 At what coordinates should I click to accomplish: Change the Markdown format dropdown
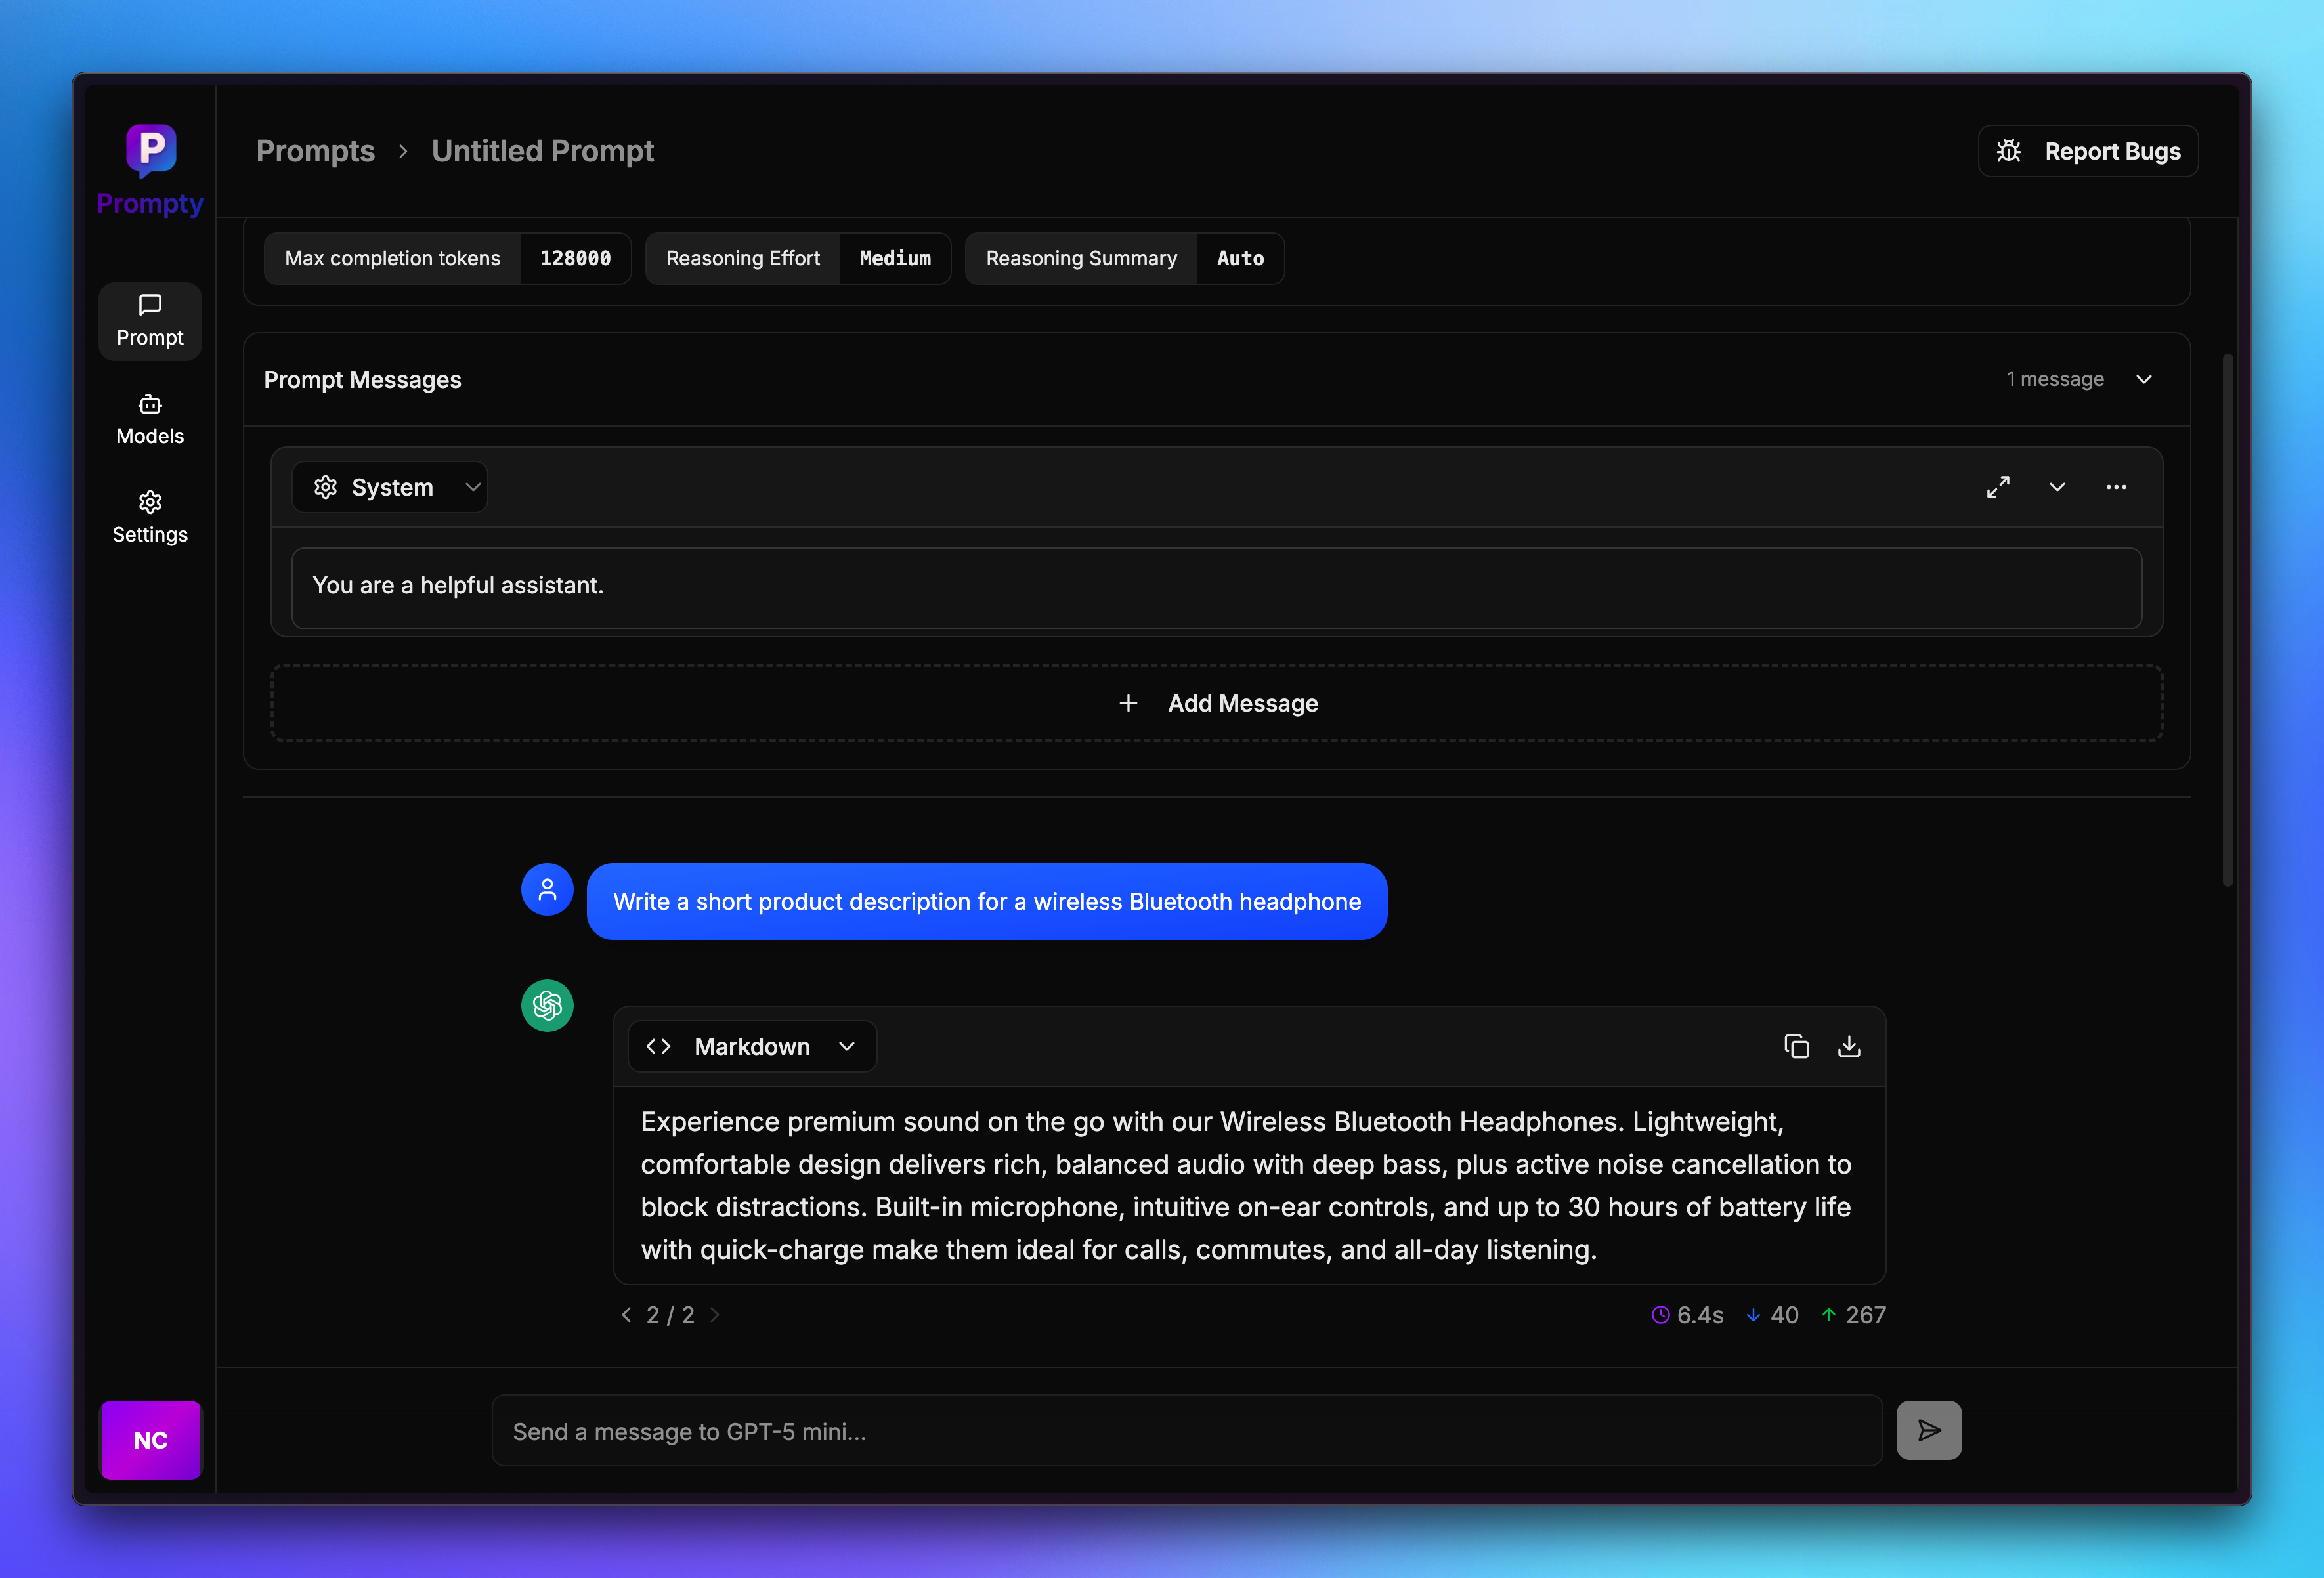pos(752,1046)
